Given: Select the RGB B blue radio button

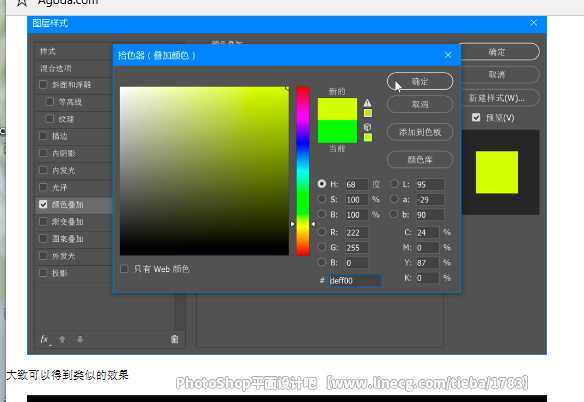Looking at the screenshot, I should [321, 262].
